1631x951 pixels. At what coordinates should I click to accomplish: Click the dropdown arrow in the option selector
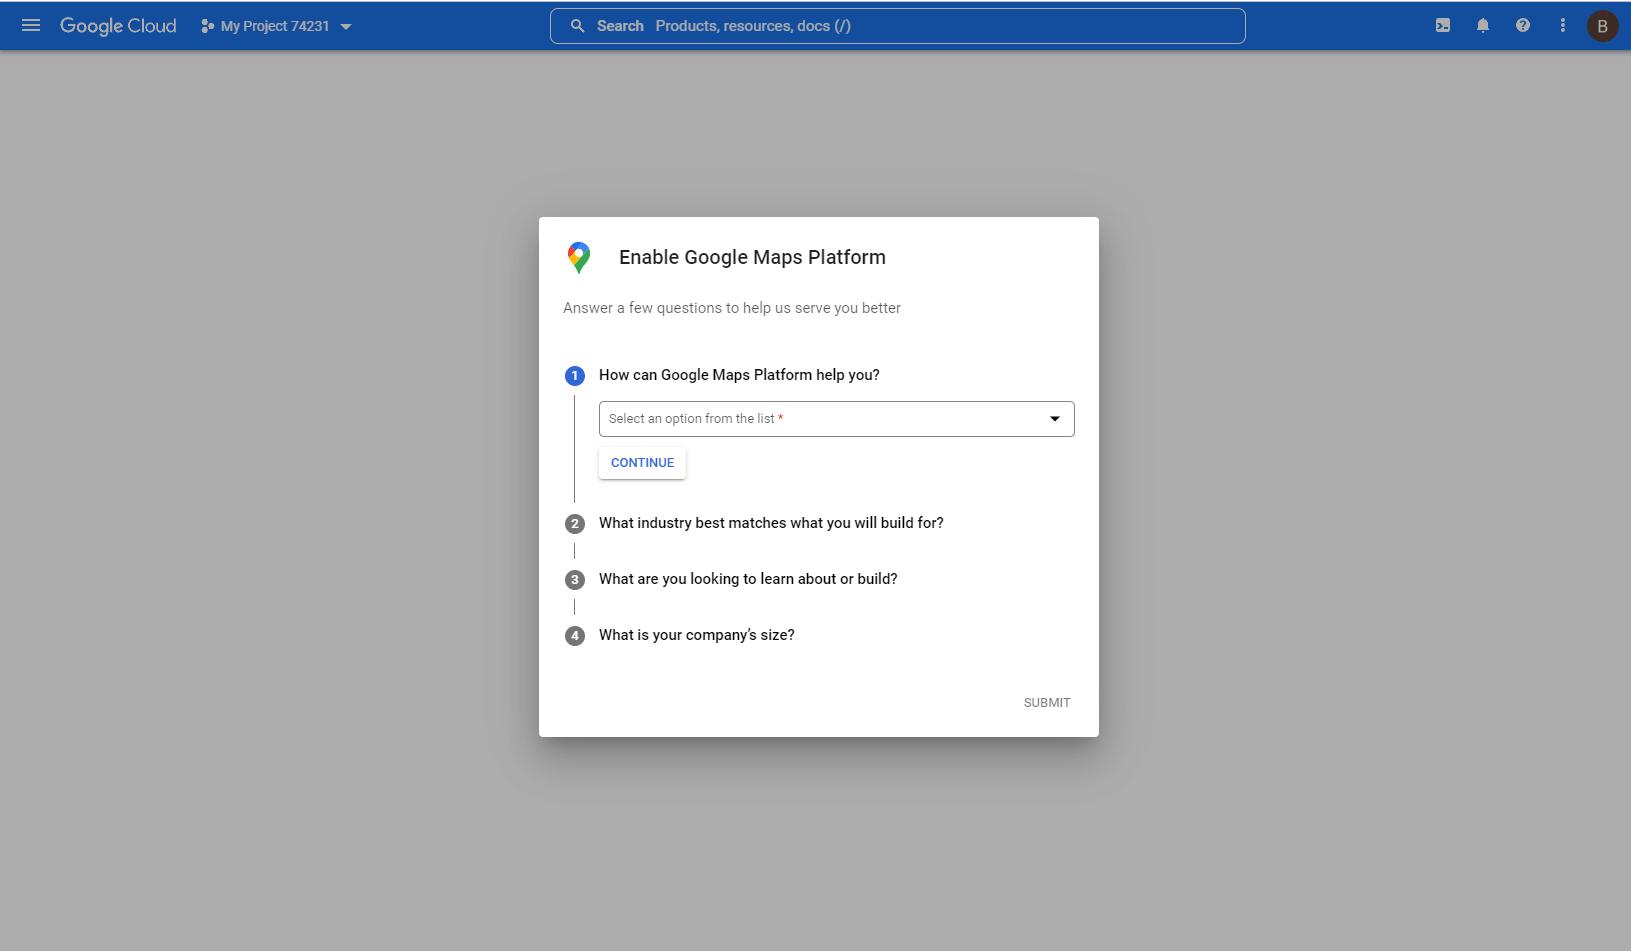click(1054, 419)
